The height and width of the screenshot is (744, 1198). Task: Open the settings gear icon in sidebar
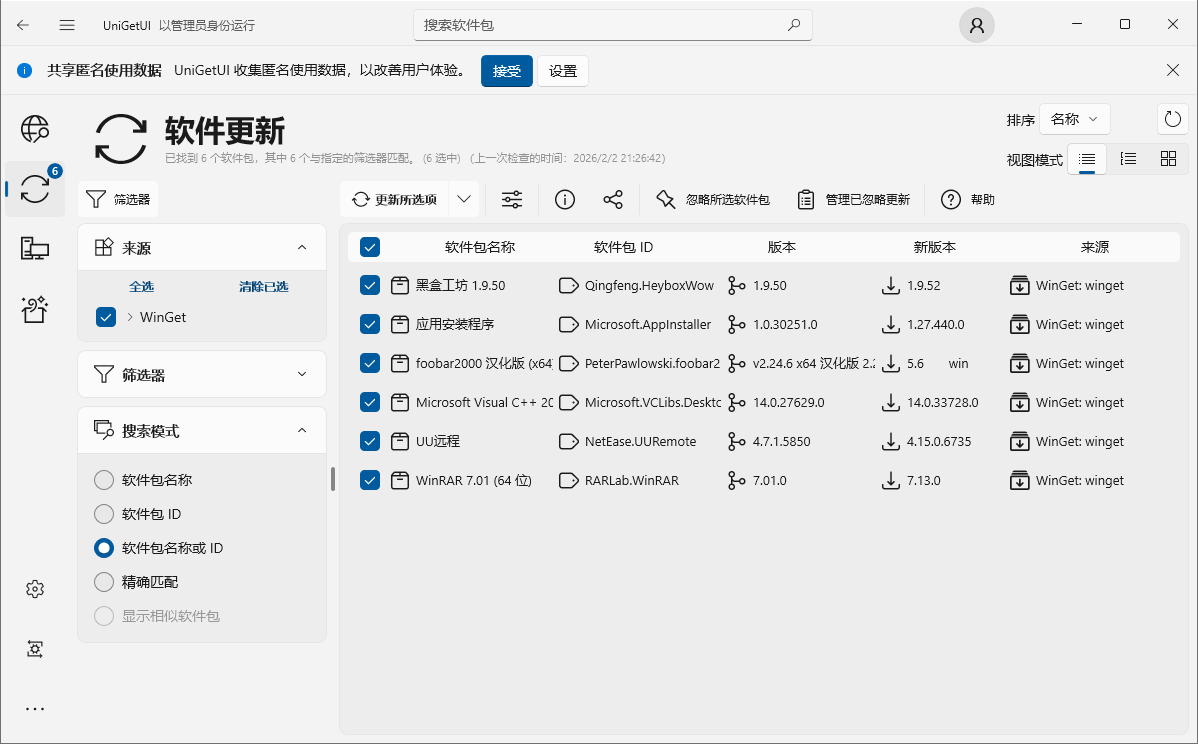point(35,589)
